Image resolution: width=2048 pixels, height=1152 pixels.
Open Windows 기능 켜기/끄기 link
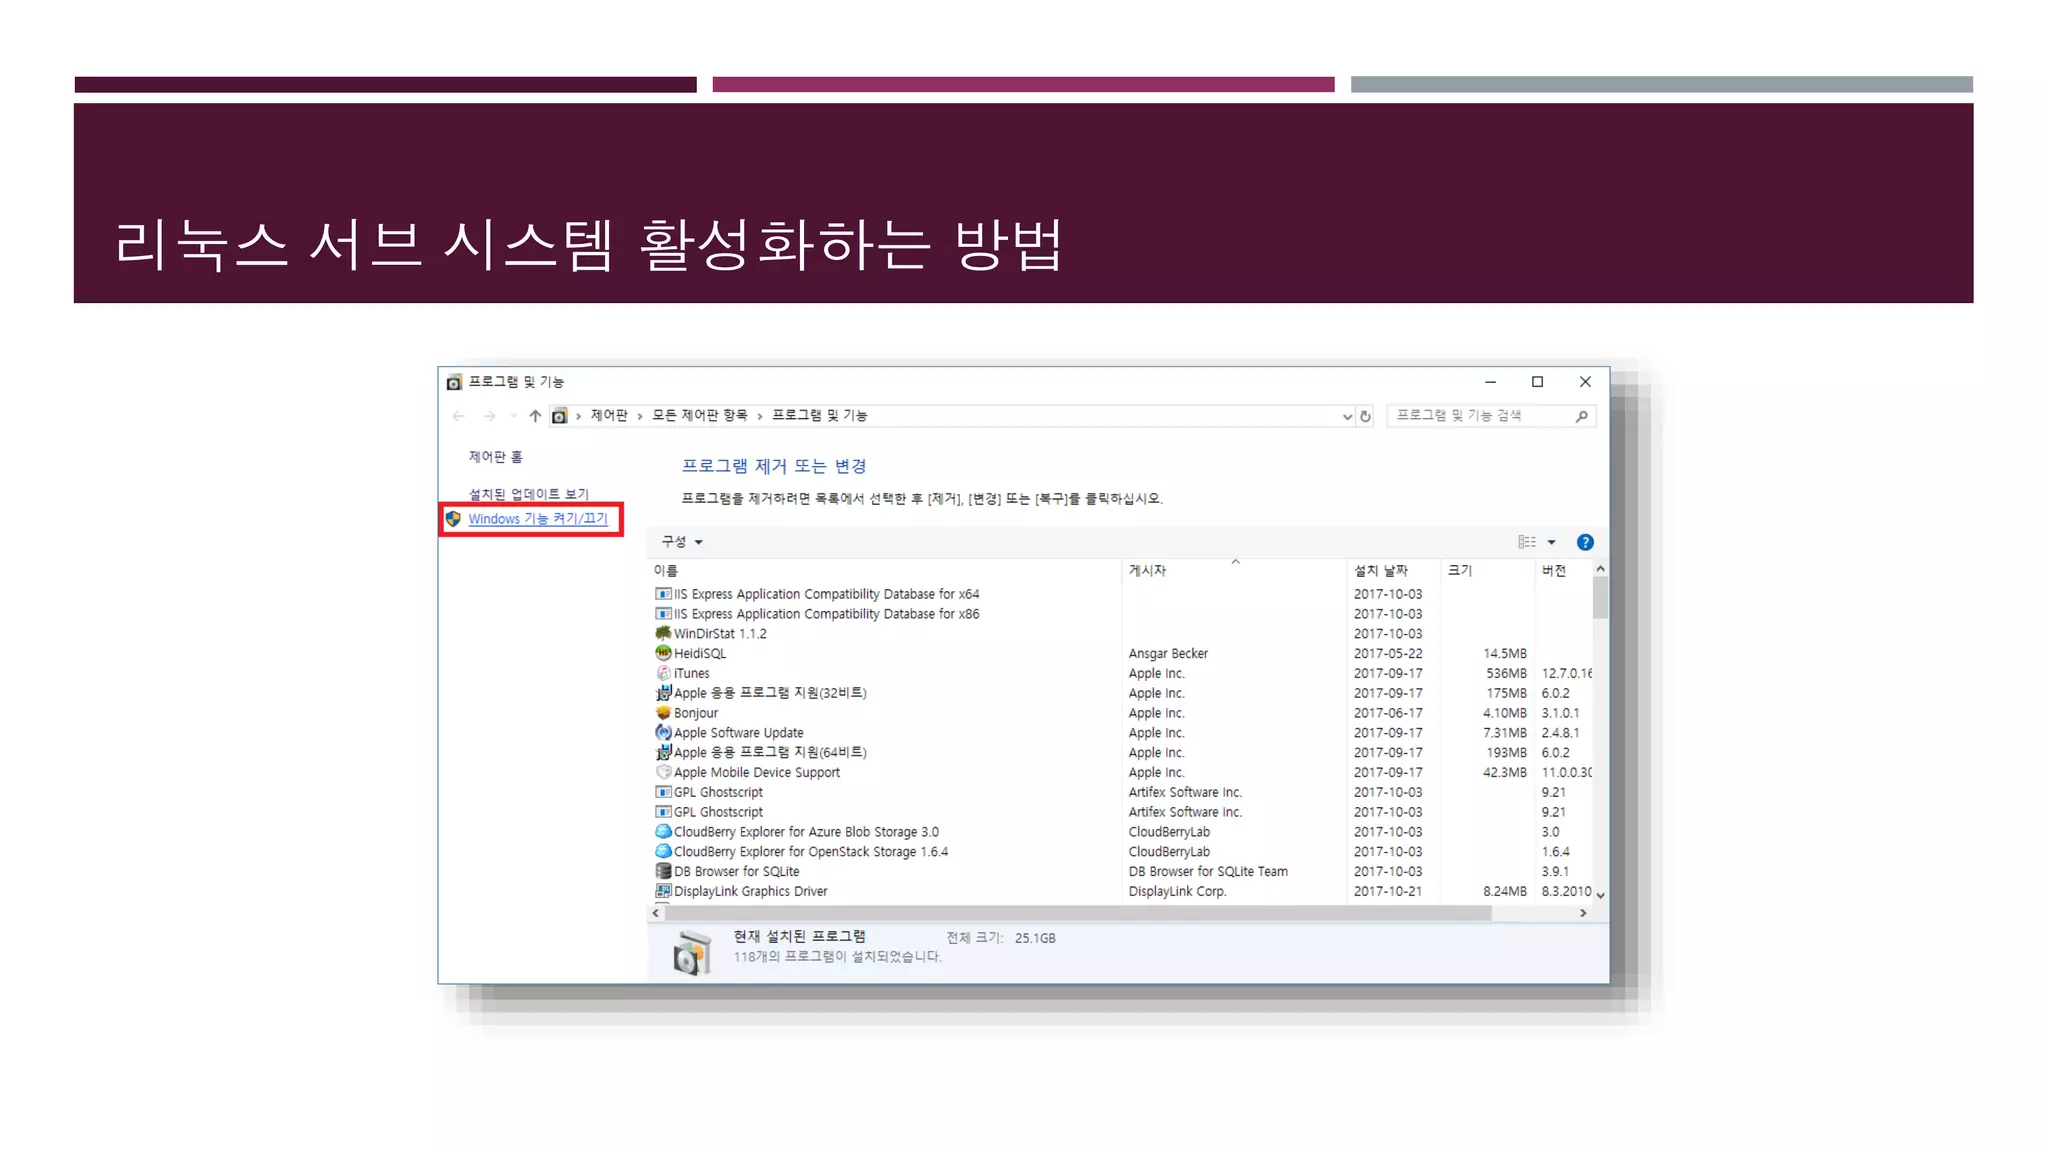[x=538, y=518]
